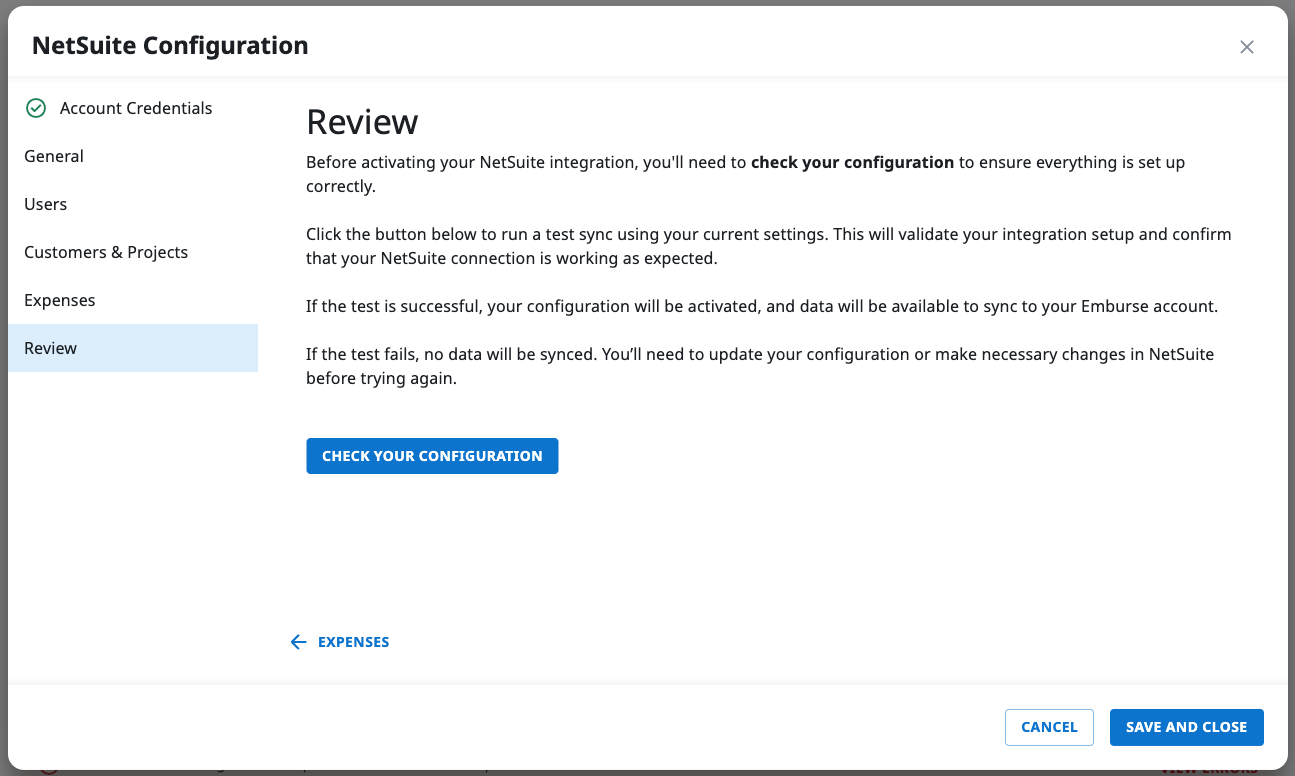
Task: Click the back arrow icon before Expenses
Action: coord(298,642)
